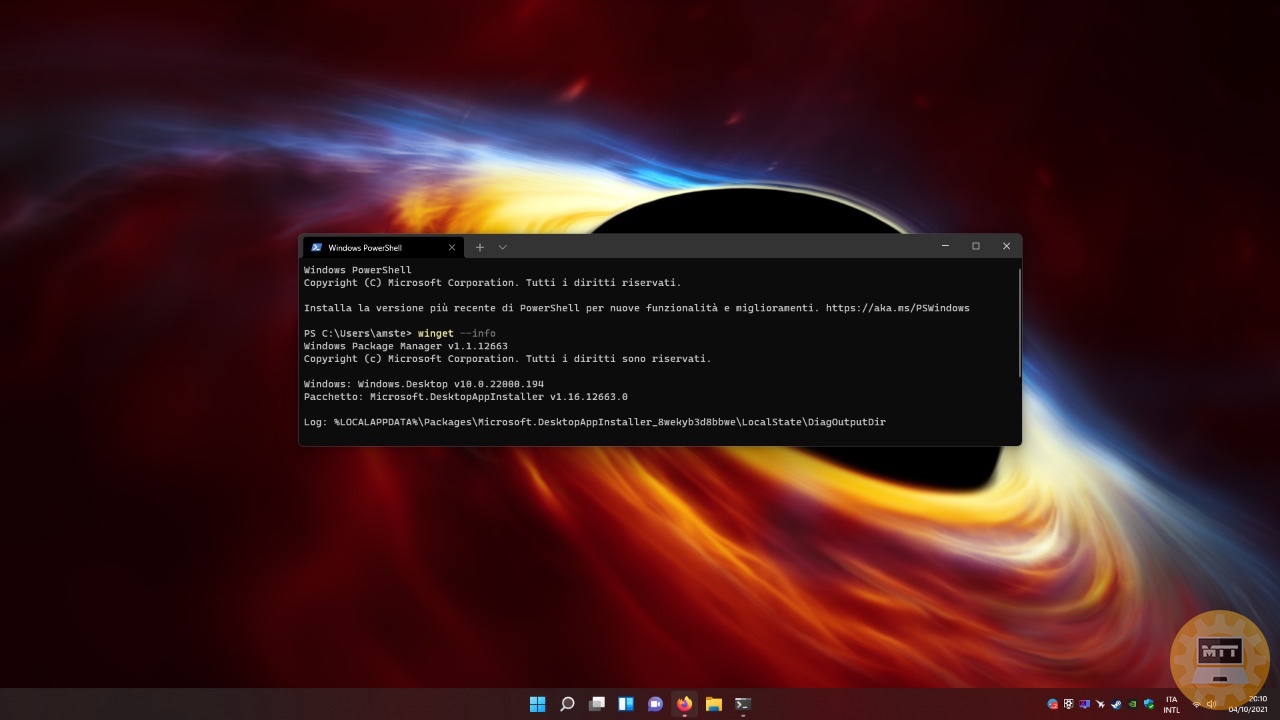Click the airplane tray icon

click(x=1100, y=704)
